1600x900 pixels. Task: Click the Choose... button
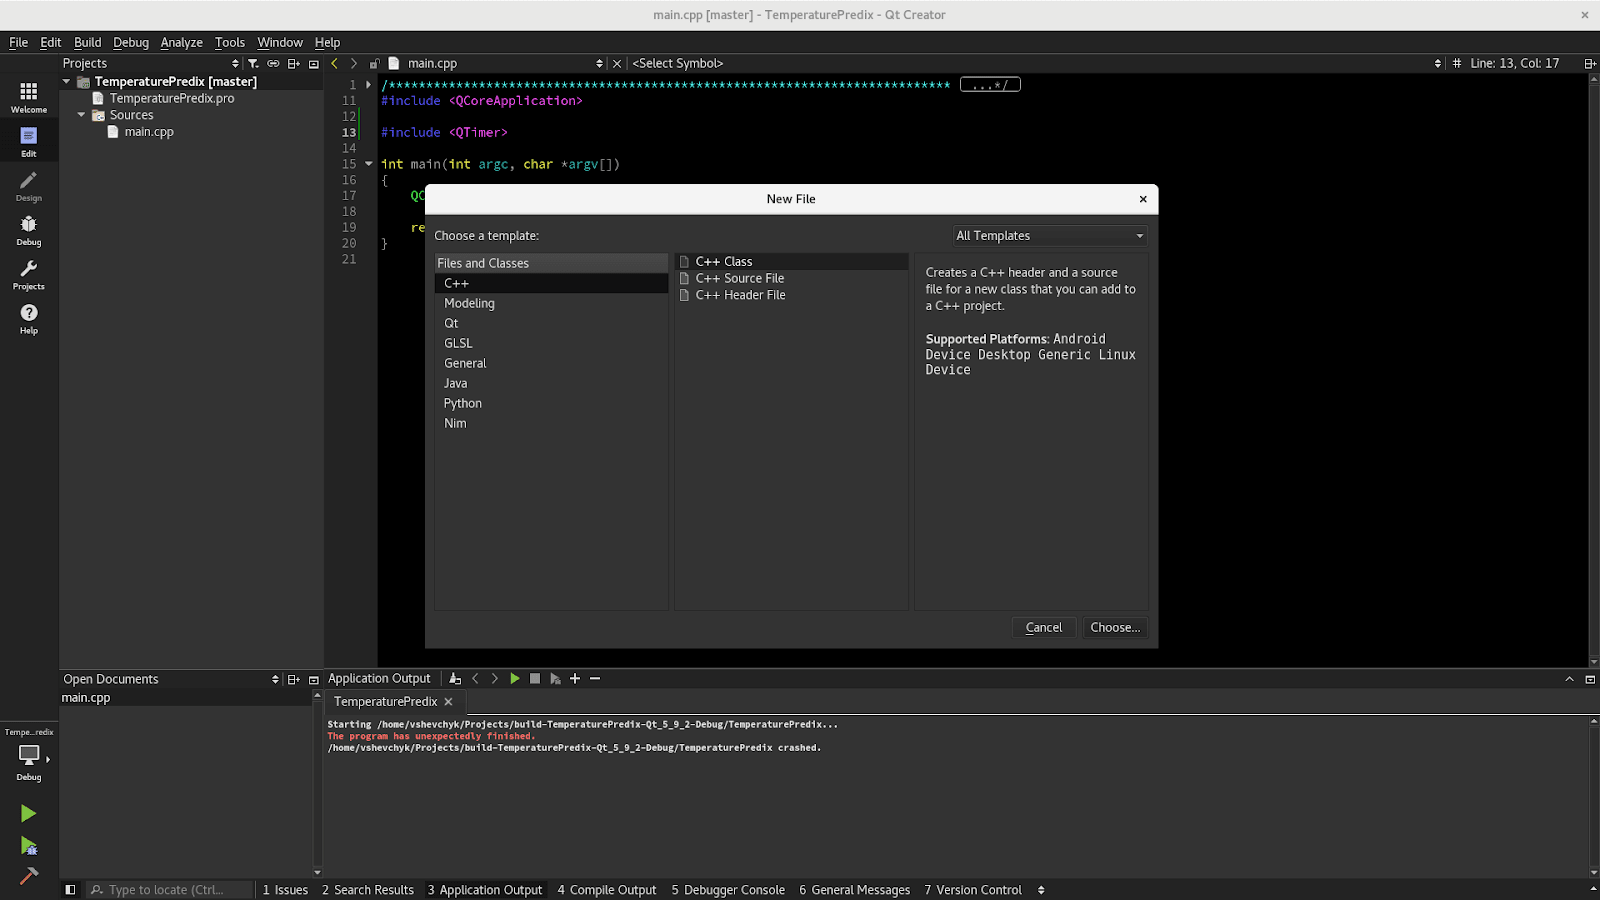tap(1114, 628)
